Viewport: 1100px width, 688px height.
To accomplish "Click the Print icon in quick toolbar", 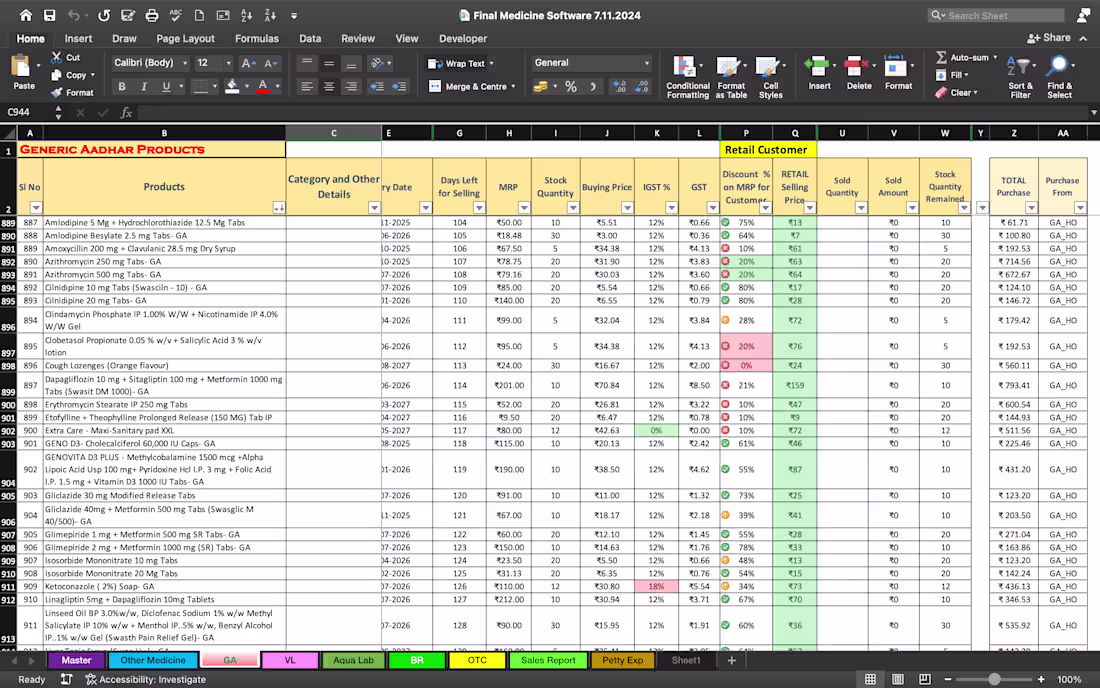I will [x=152, y=15].
